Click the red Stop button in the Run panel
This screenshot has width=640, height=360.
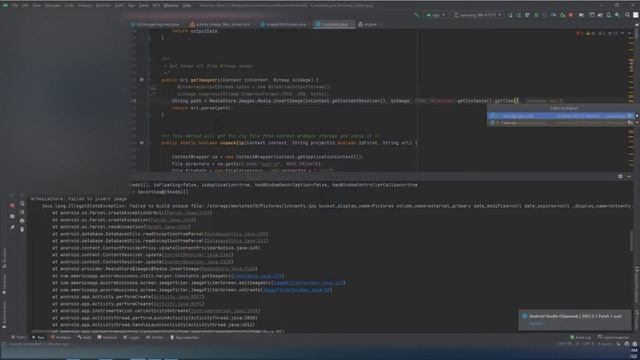tap(12, 205)
